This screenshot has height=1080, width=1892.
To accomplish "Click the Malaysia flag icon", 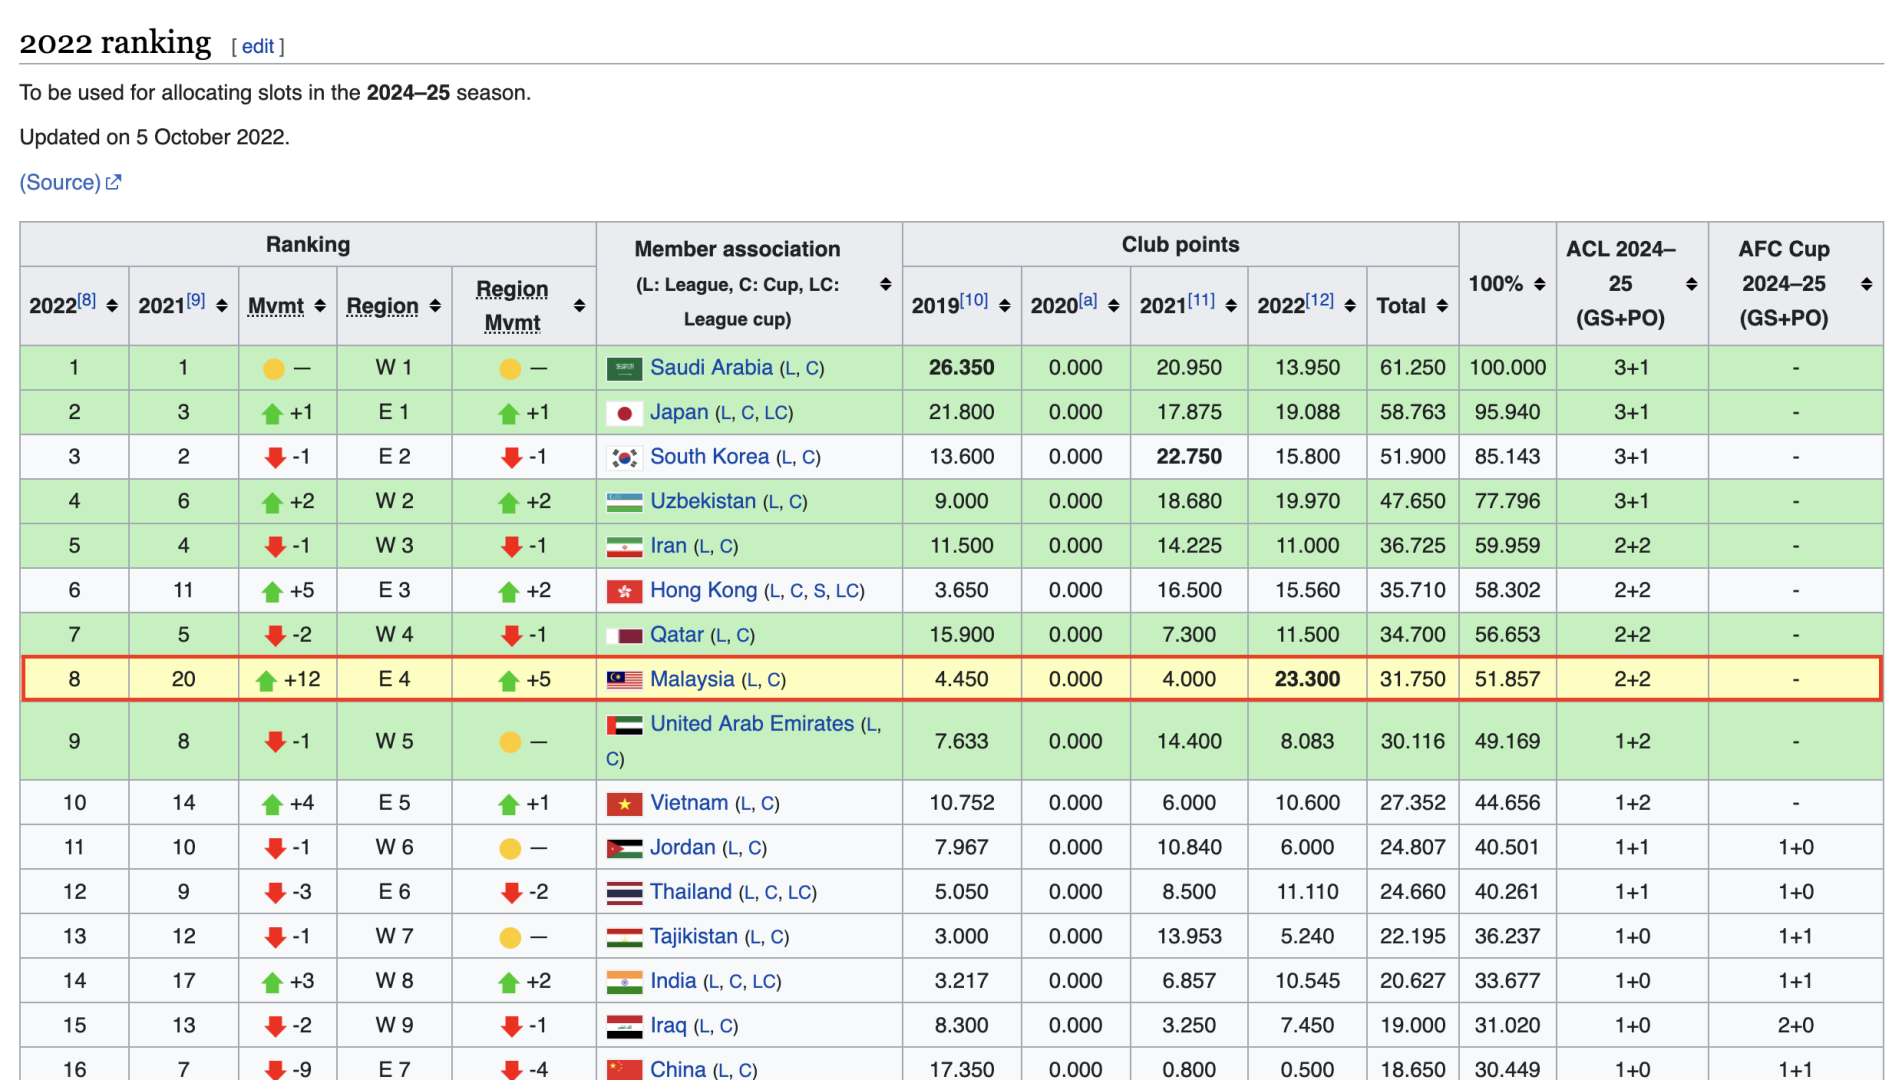I will tap(624, 680).
